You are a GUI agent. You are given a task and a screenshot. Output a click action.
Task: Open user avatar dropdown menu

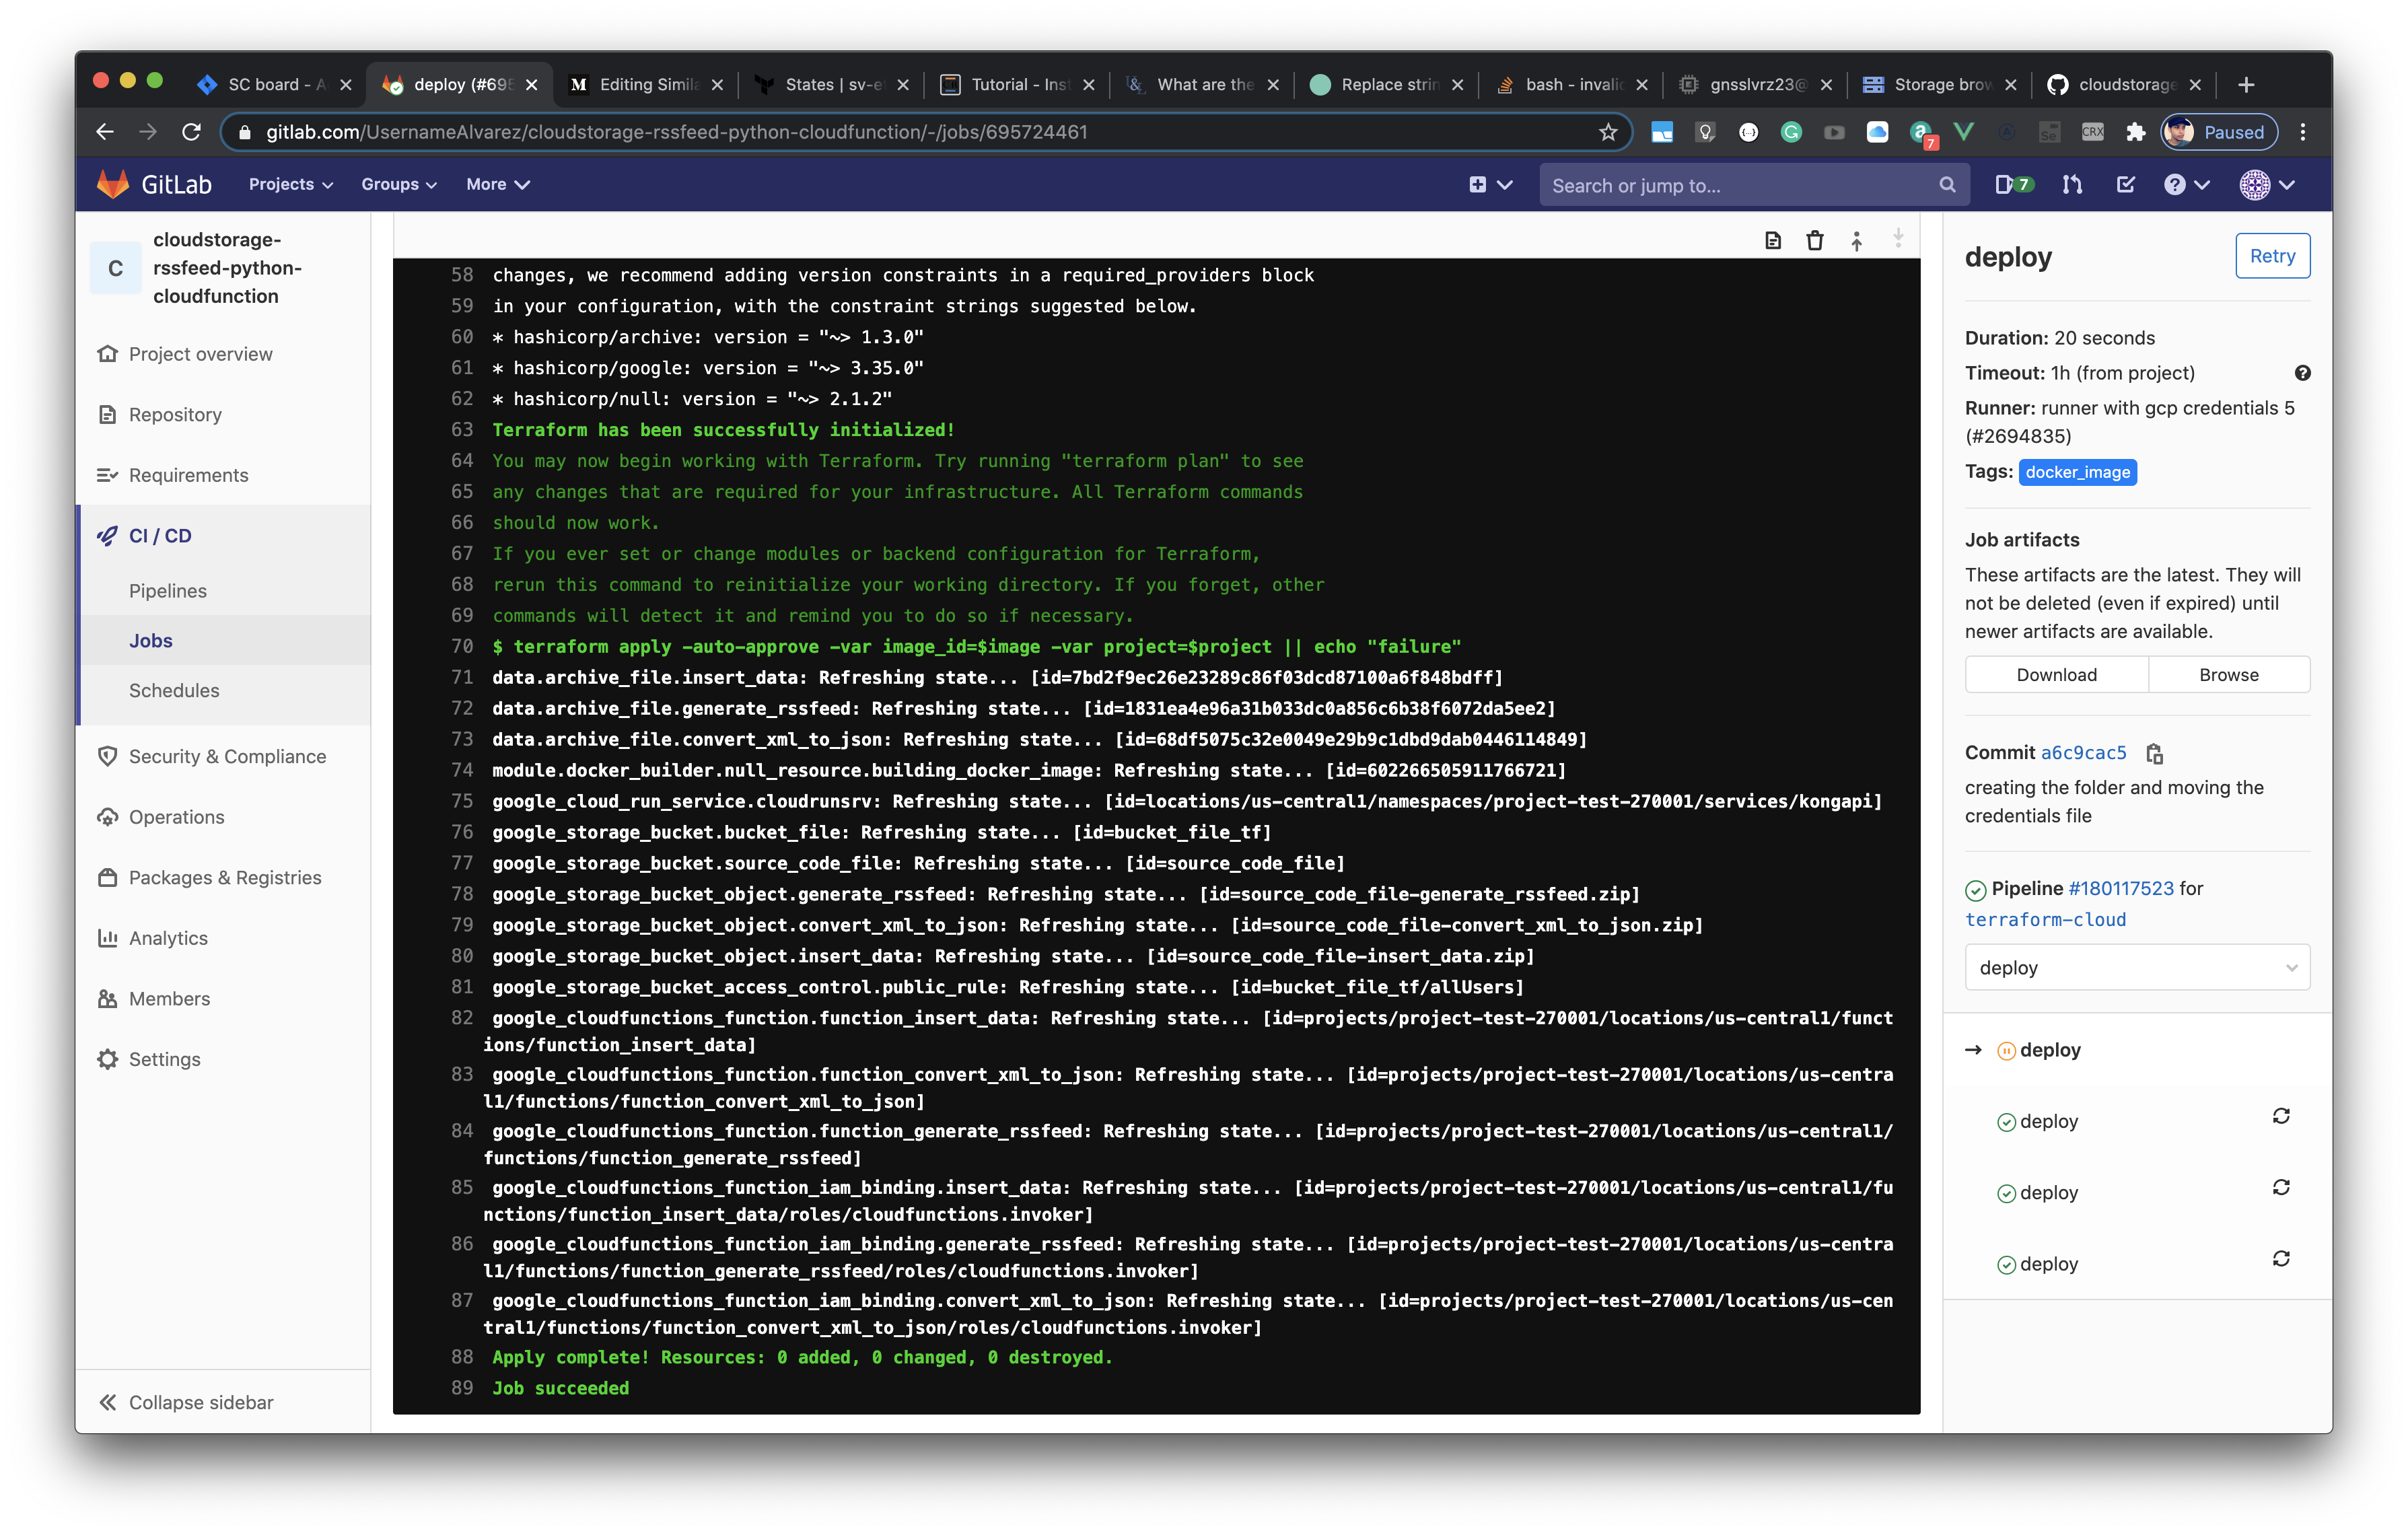coord(2266,185)
